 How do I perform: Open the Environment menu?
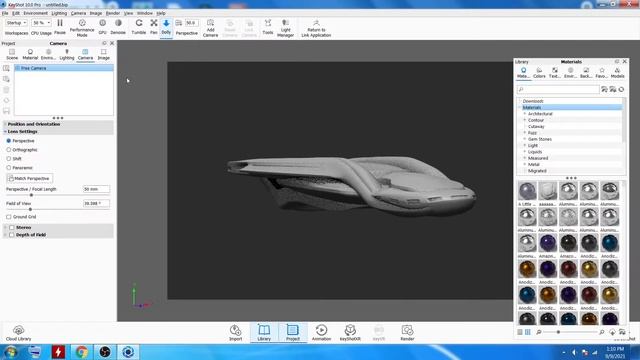click(x=36, y=13)
